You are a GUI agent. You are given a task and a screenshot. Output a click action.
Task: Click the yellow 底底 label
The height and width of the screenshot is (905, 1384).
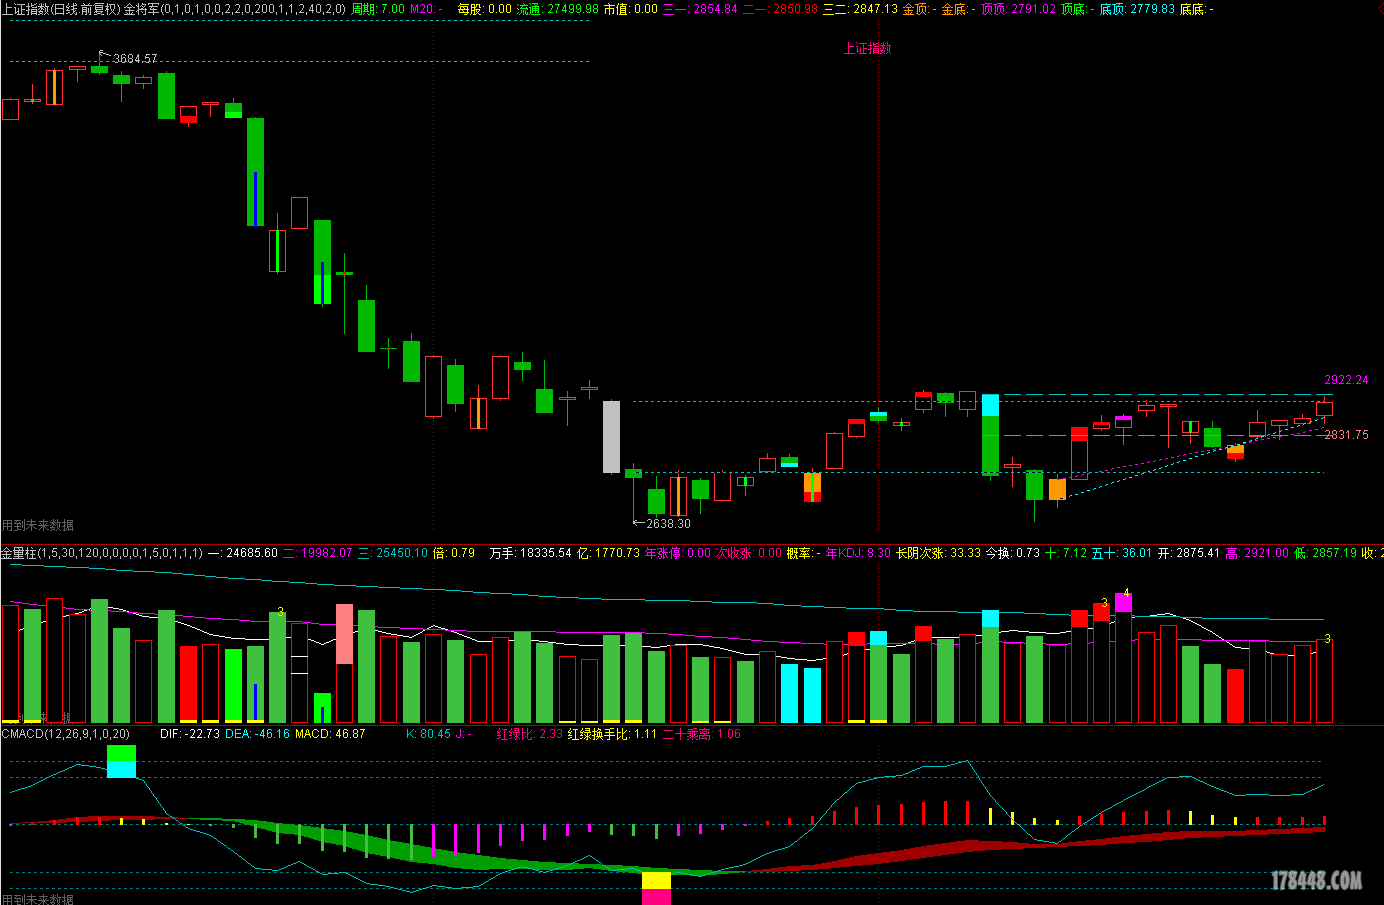pos(1196,9)
